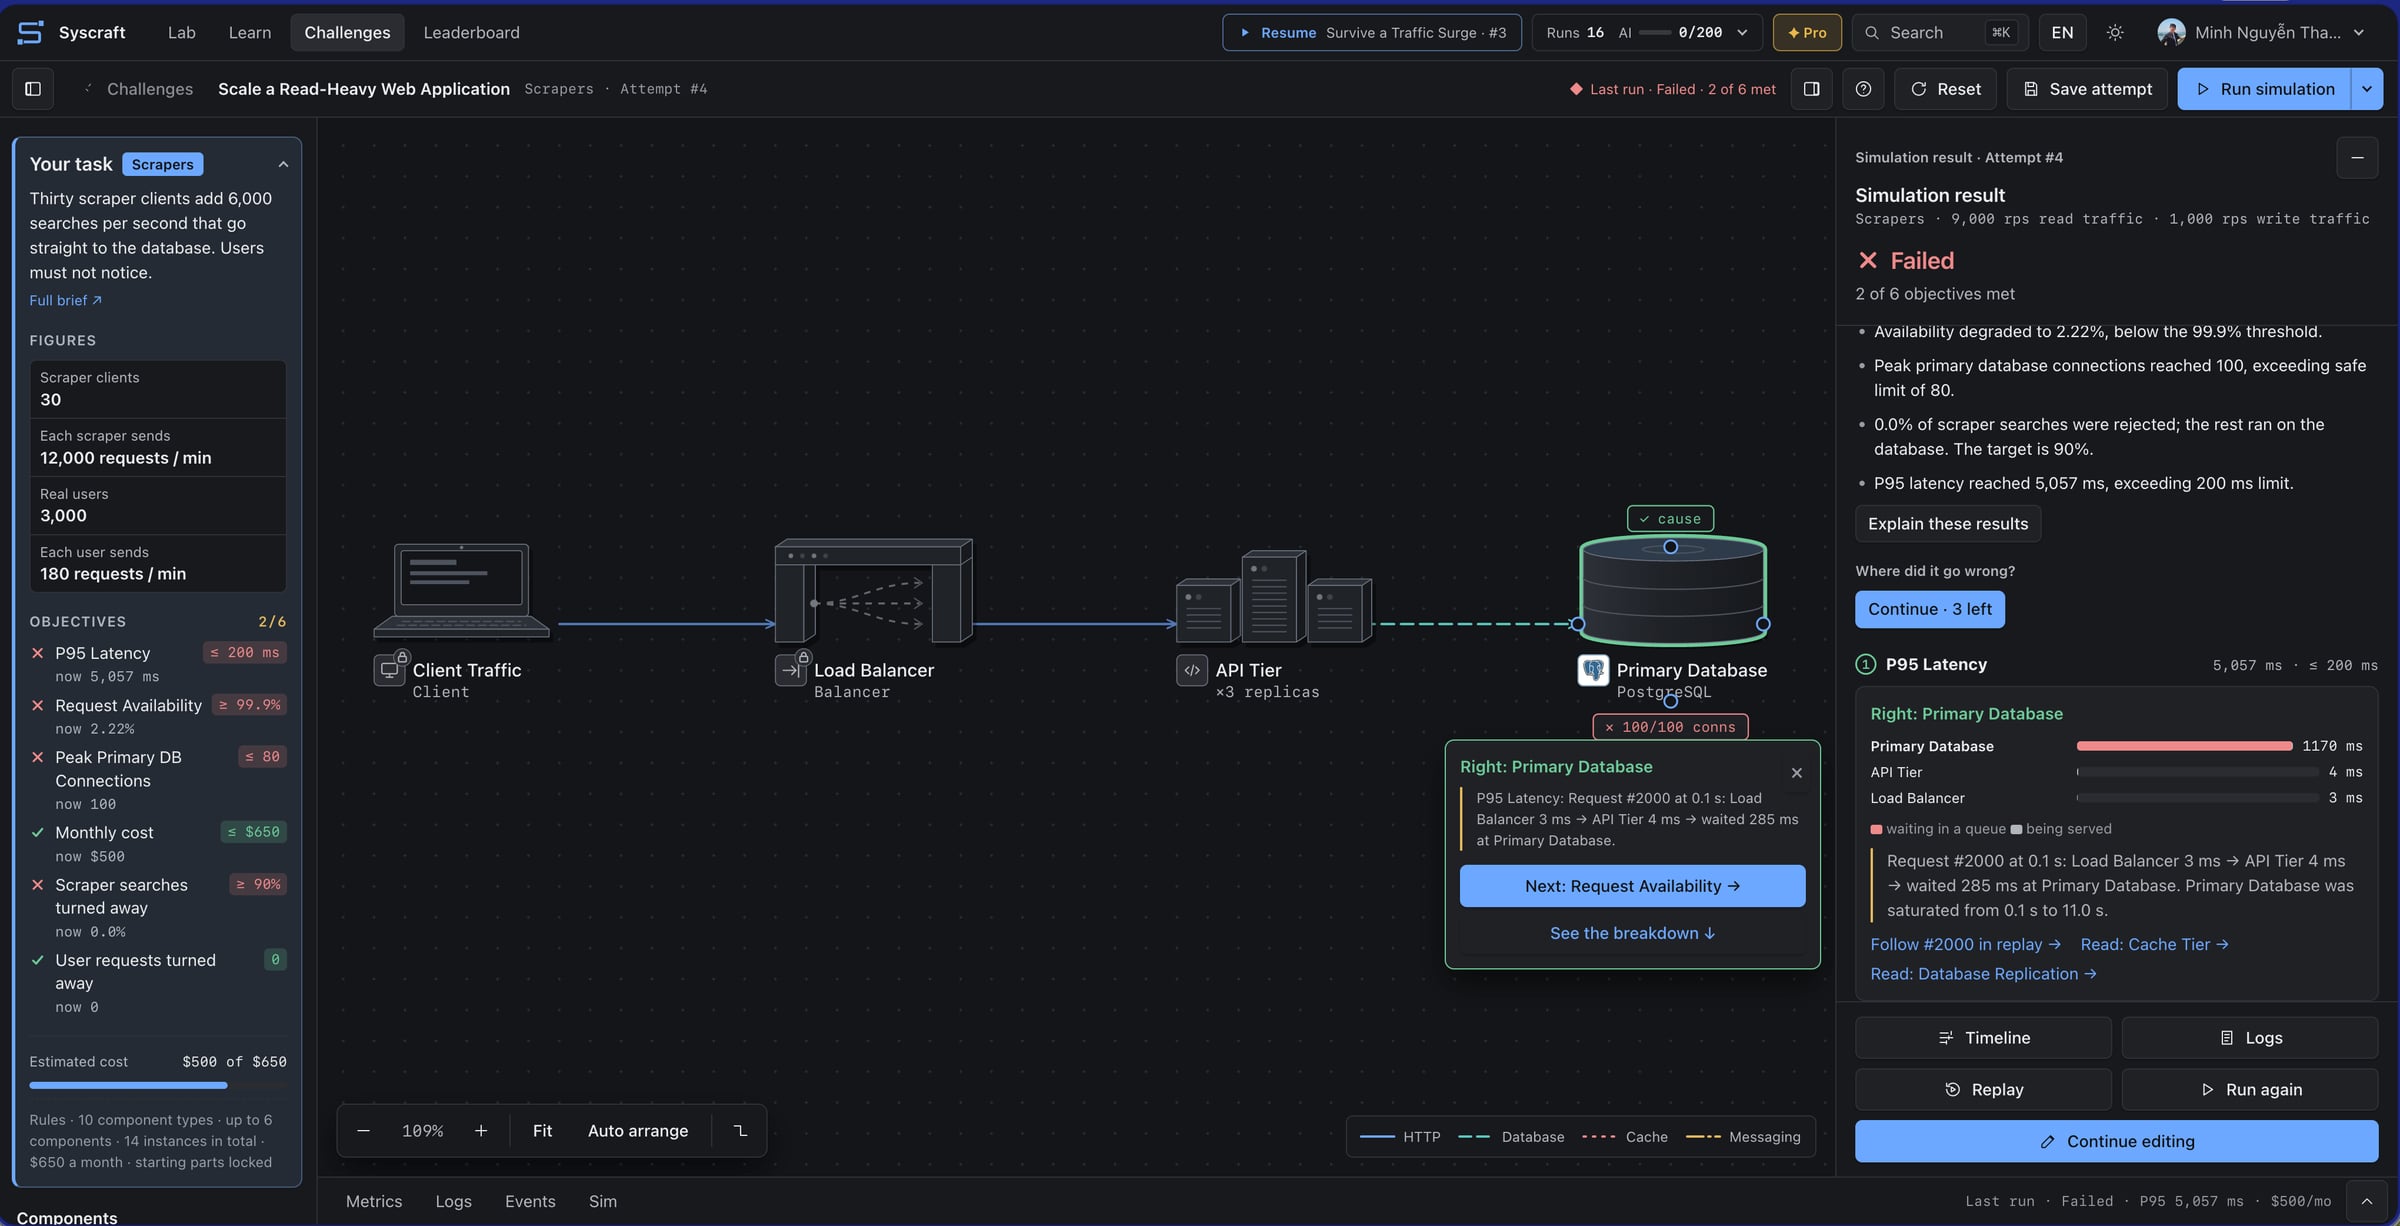Viewport: 2400px width, 1226px height.
Task: Click Next: Request Availability button
Action: point(1632,886)
